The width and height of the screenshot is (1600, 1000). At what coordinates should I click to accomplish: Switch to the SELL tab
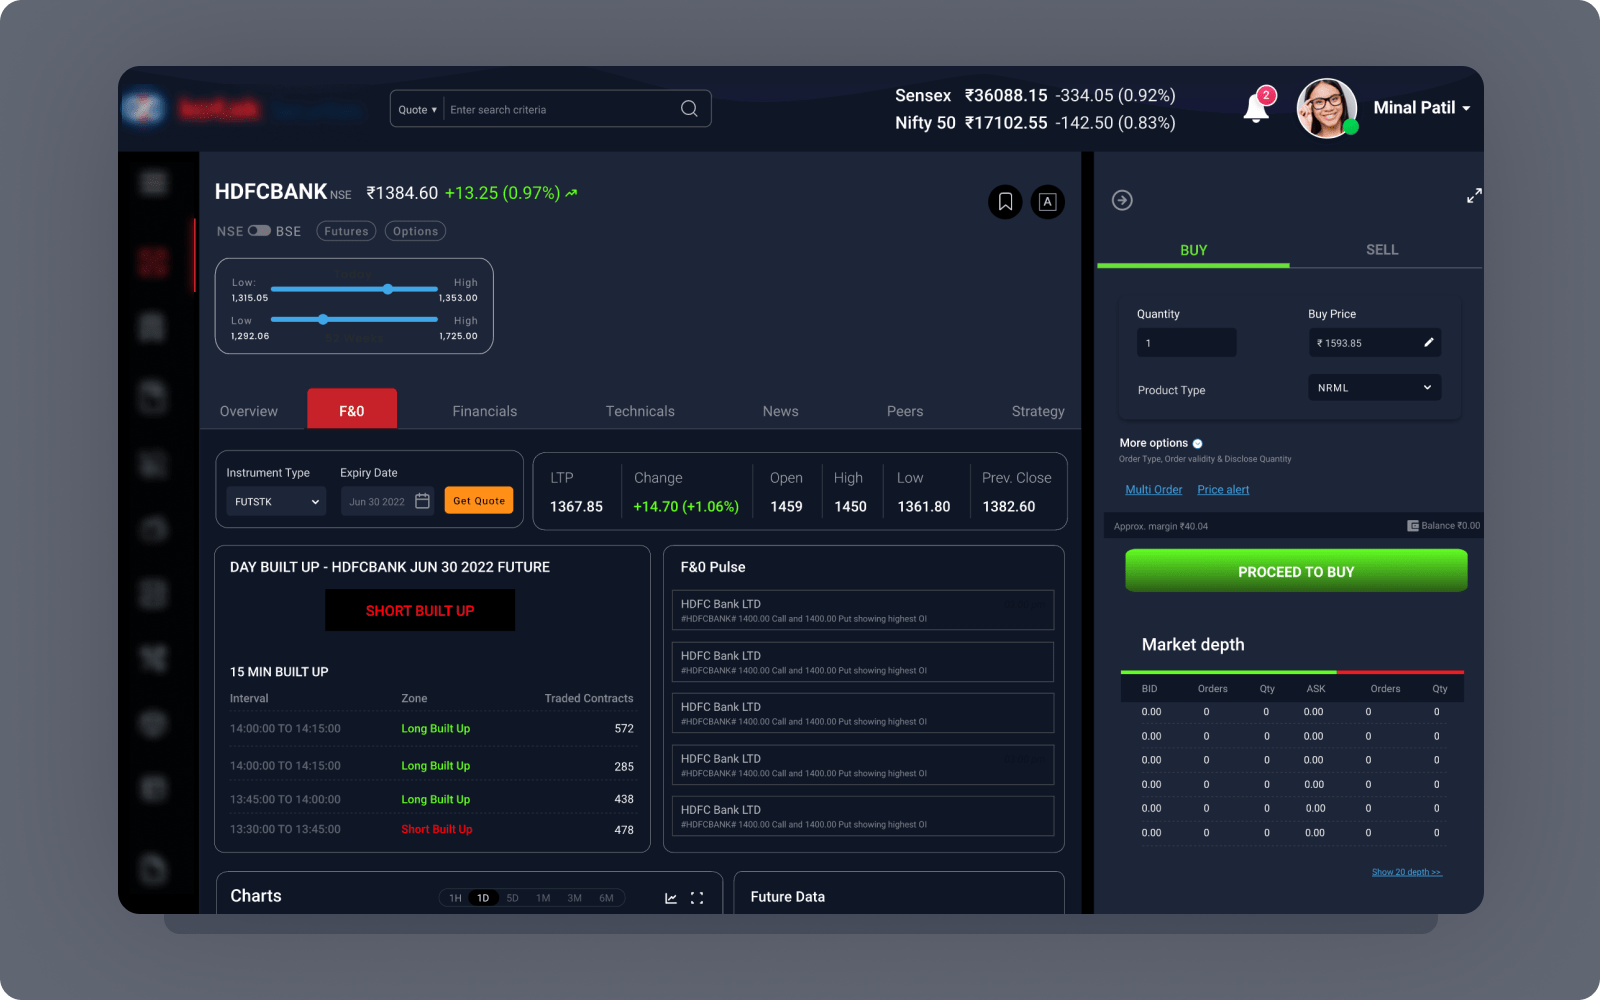tap(1382, 250)
